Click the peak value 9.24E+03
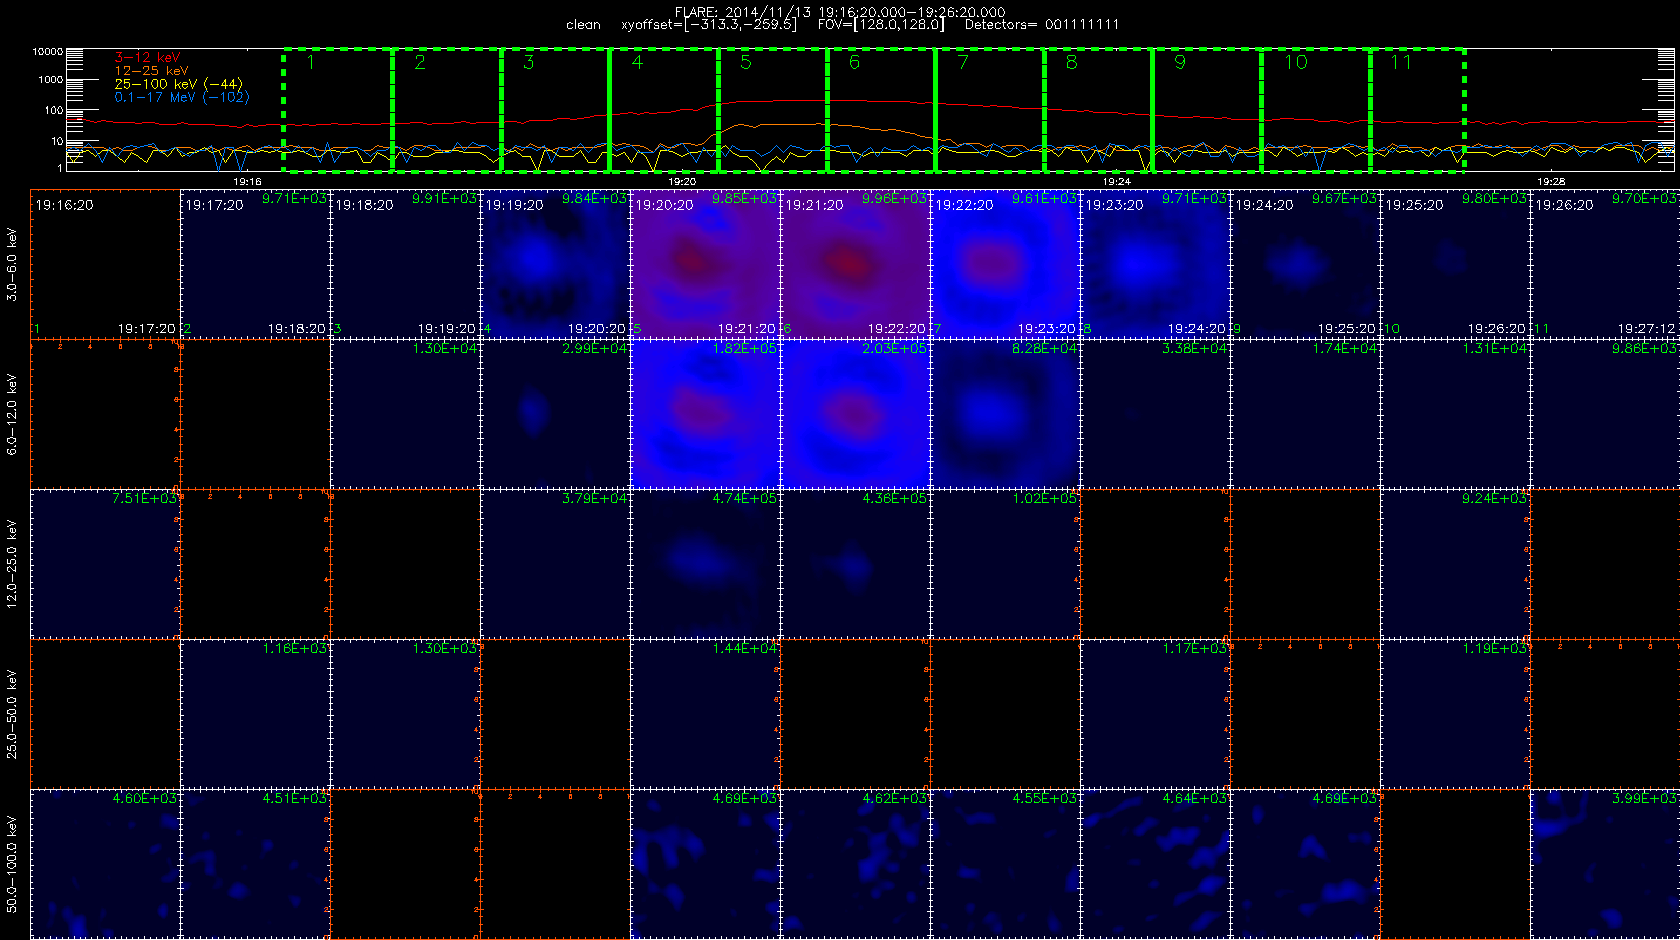Image resolution: width=1680 pixels, height=940 pixels. tap(1494, 499)
